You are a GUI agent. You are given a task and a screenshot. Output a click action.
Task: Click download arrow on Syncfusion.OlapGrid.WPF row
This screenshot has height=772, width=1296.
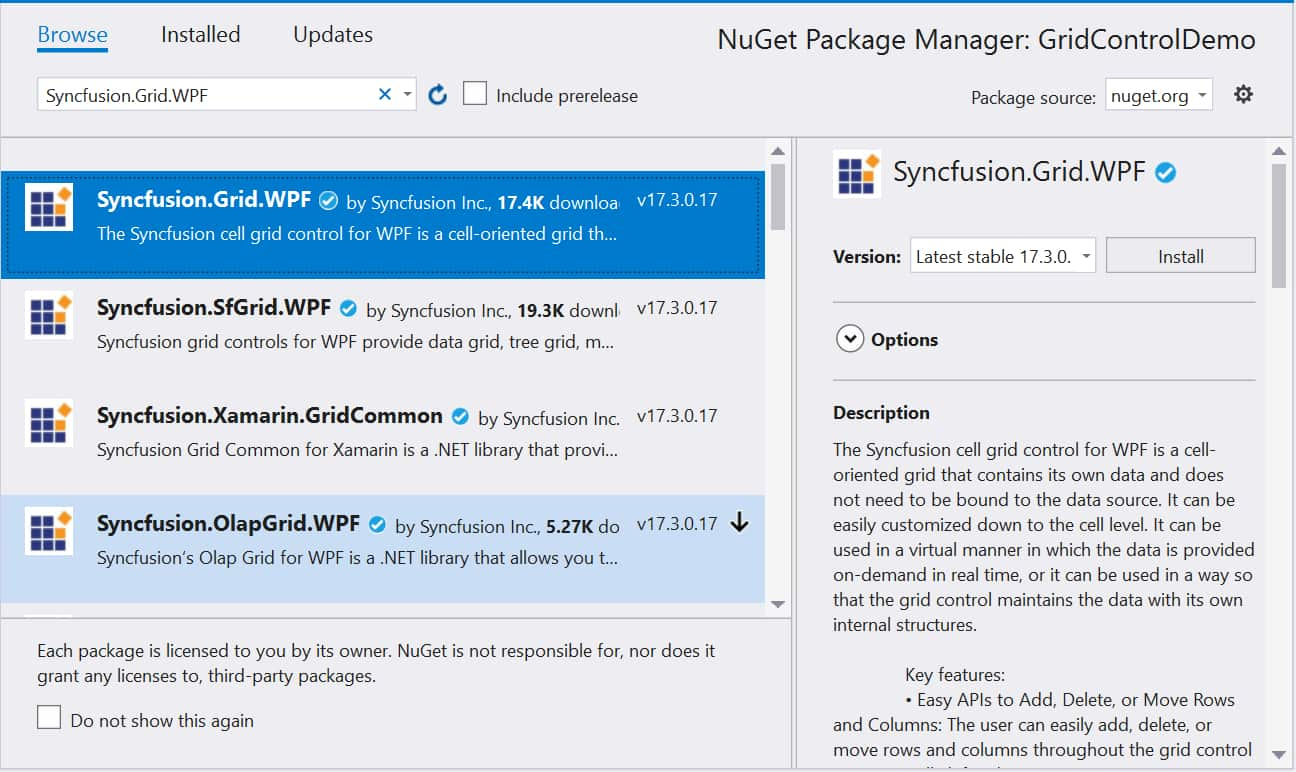tap(739, 523)
